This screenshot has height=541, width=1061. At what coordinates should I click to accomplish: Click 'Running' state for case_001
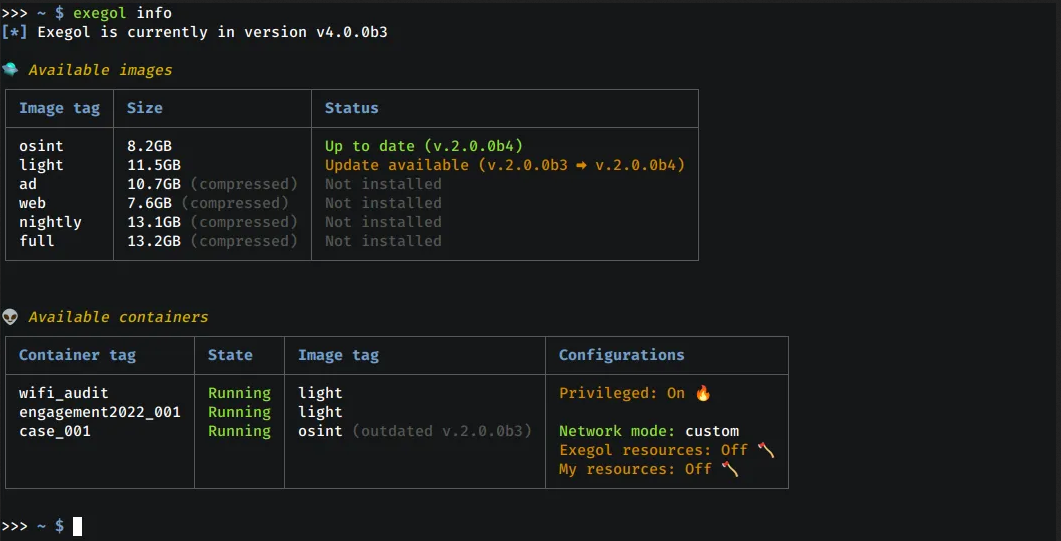click(x=239, y=431)
